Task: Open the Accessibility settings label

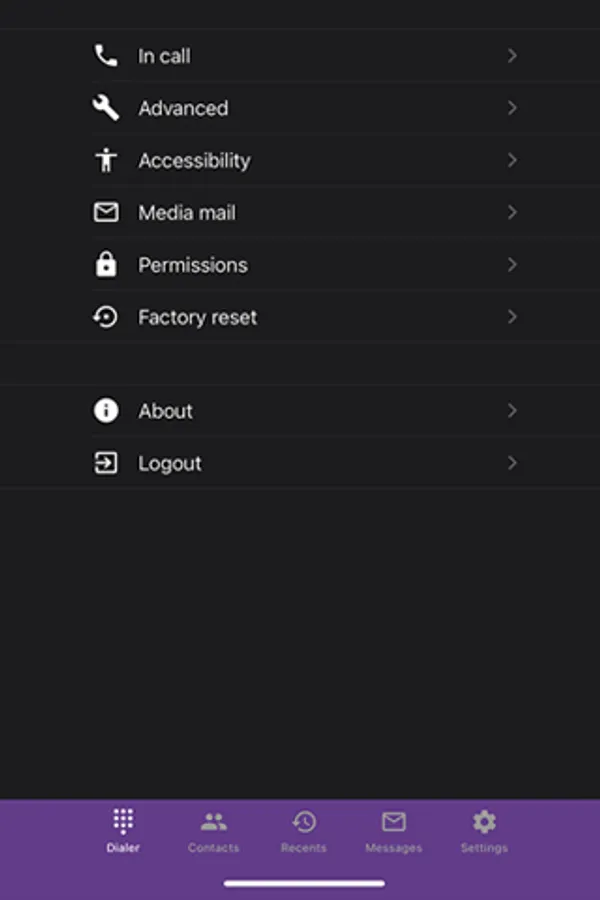Action: click(194, 160)
